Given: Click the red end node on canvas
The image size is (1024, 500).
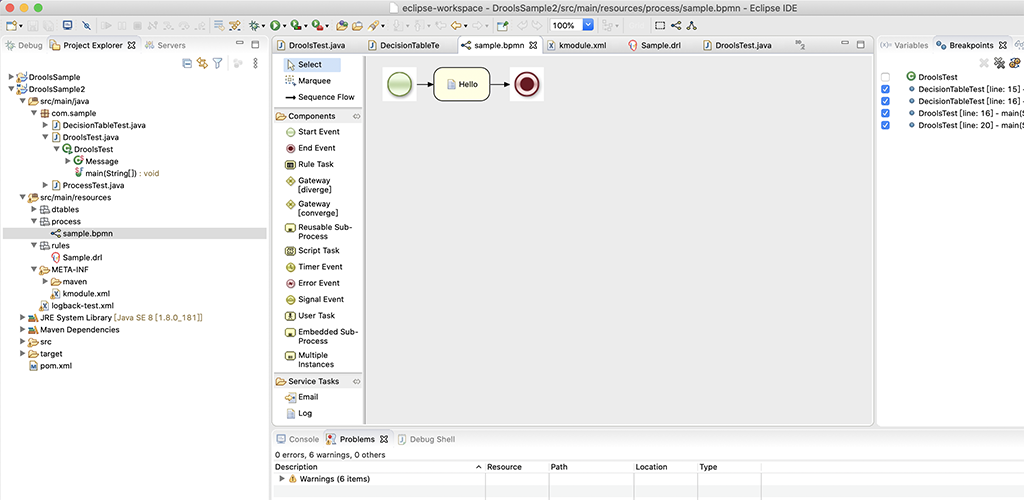Looking at the screenshot, I should pos(526,84).
